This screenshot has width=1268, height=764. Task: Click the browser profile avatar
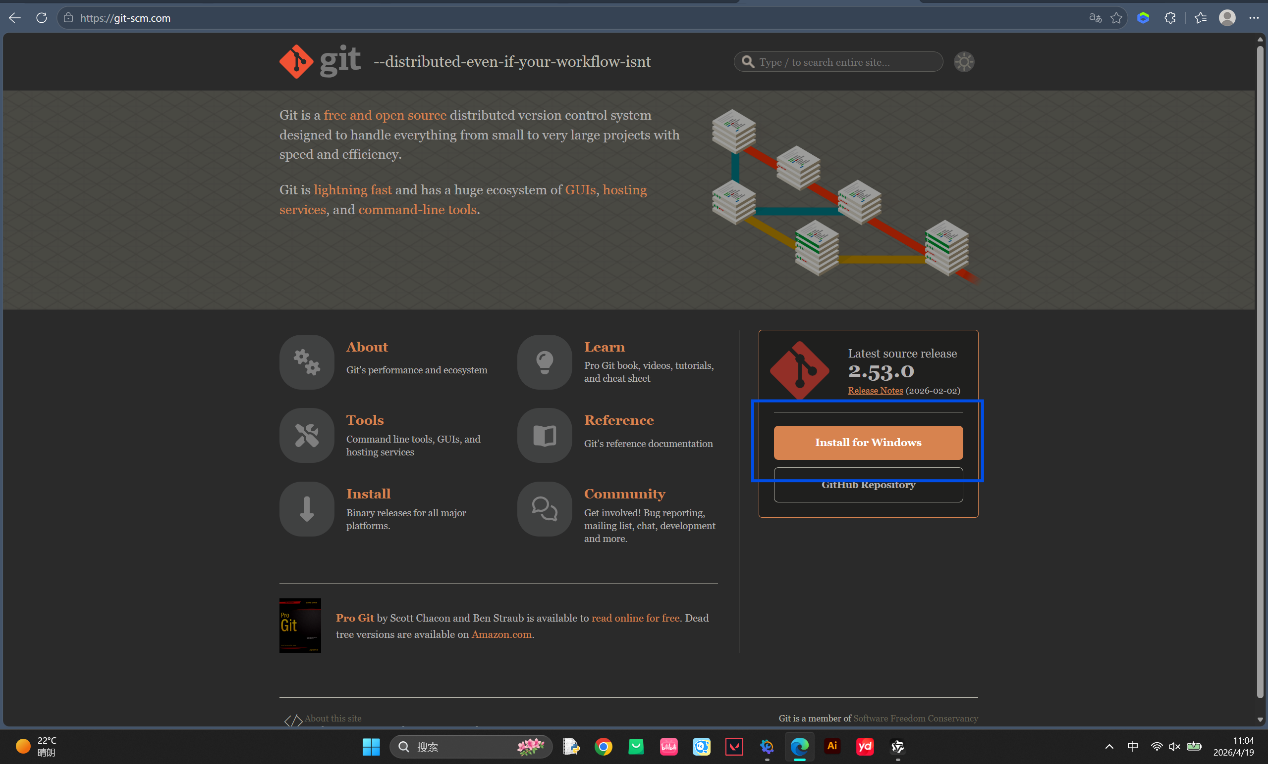click(1227, 18)
